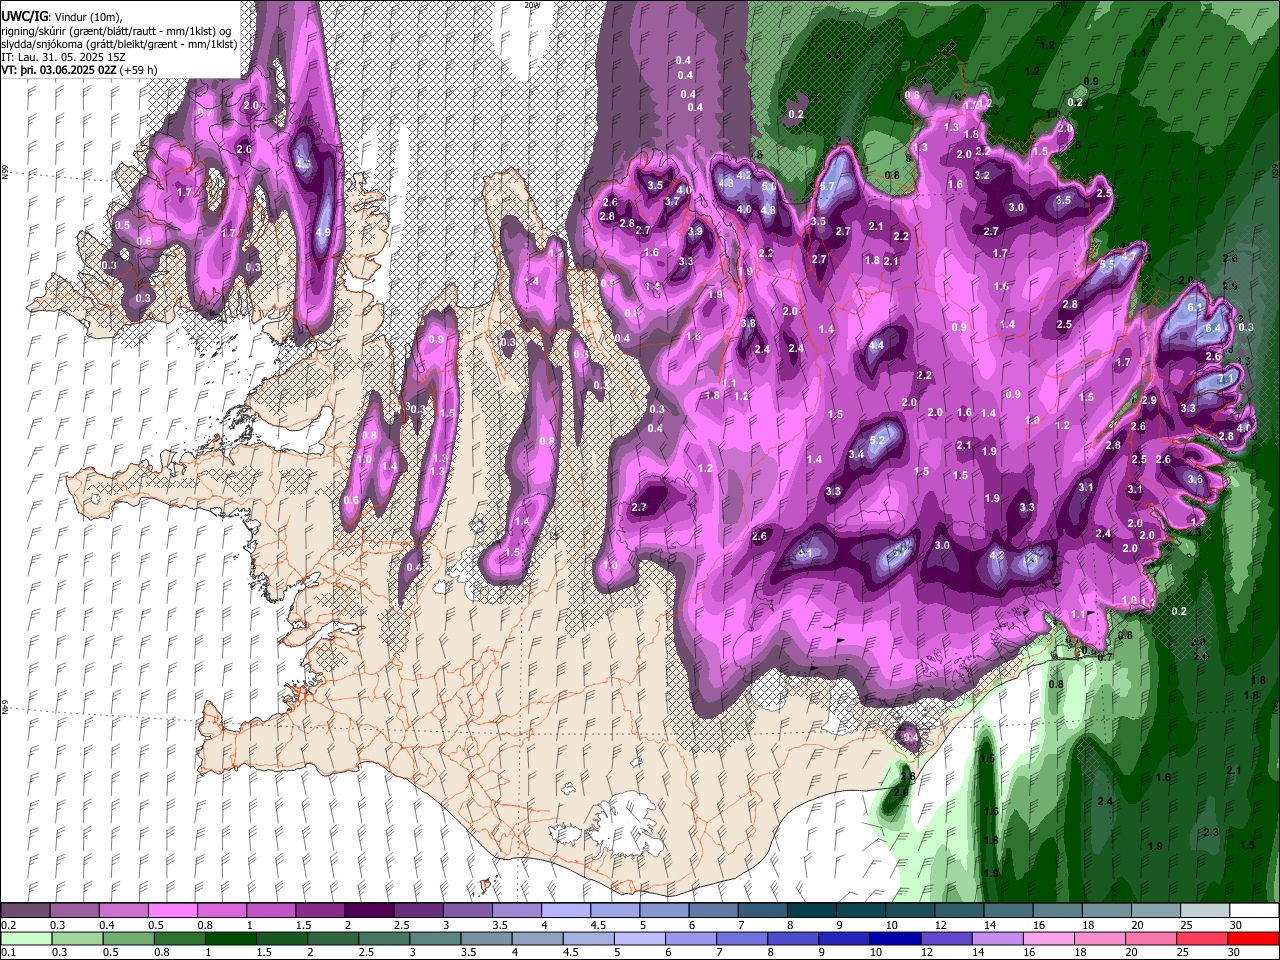Pick the dark magenta swatch labeled 1.5 in snow scale
The width and height of the screenshot is (1280, 960).
point(320,911)
